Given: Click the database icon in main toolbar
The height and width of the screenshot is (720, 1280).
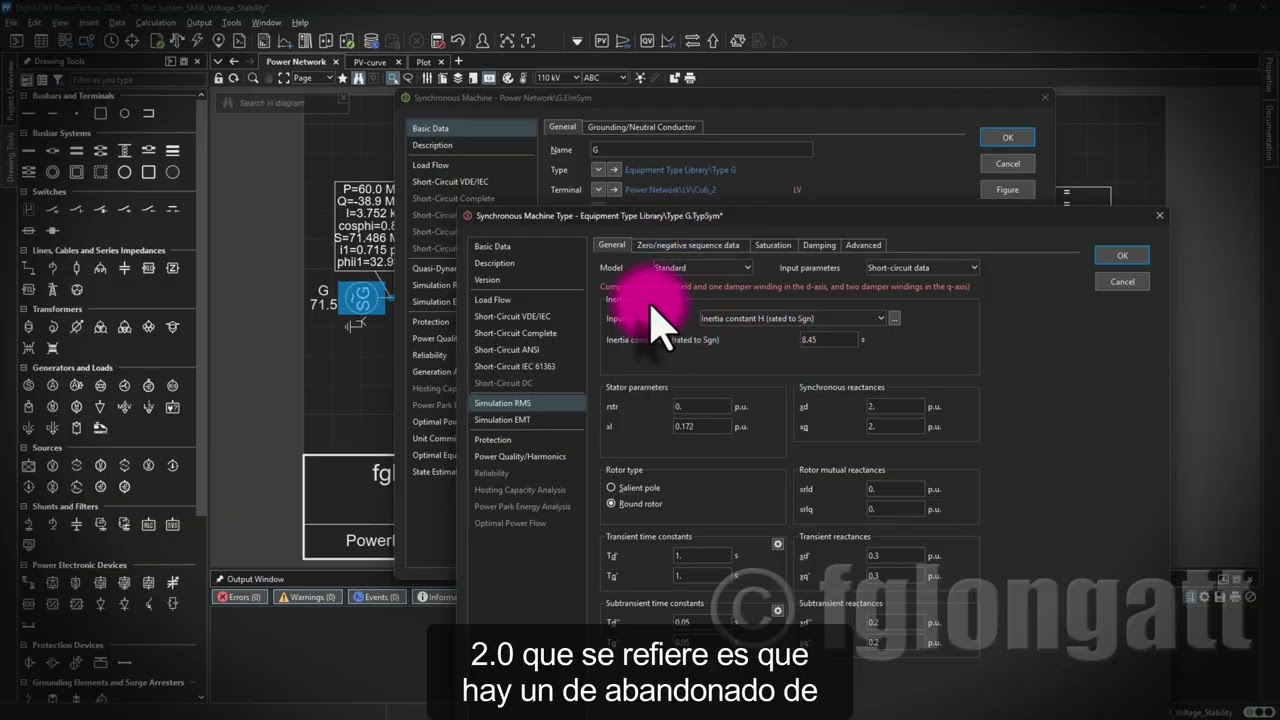Looking at the screenshot, I should (x=371, y=41).
